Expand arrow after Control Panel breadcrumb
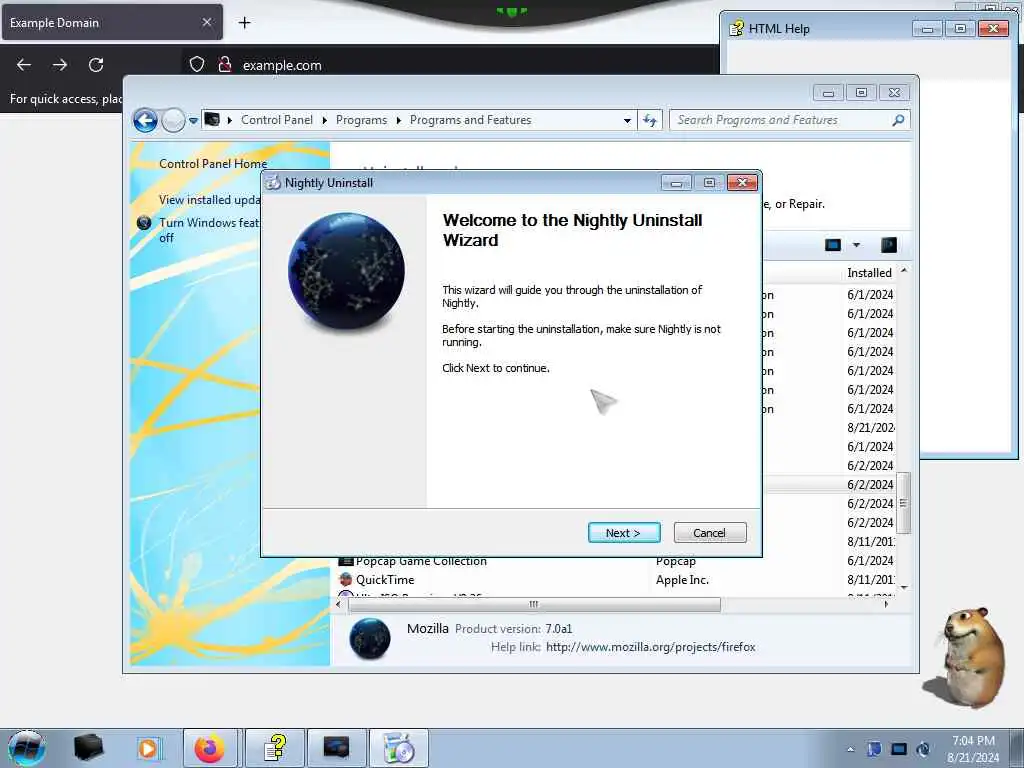The height and width of the screenshot is (768, 1024). 325,120
